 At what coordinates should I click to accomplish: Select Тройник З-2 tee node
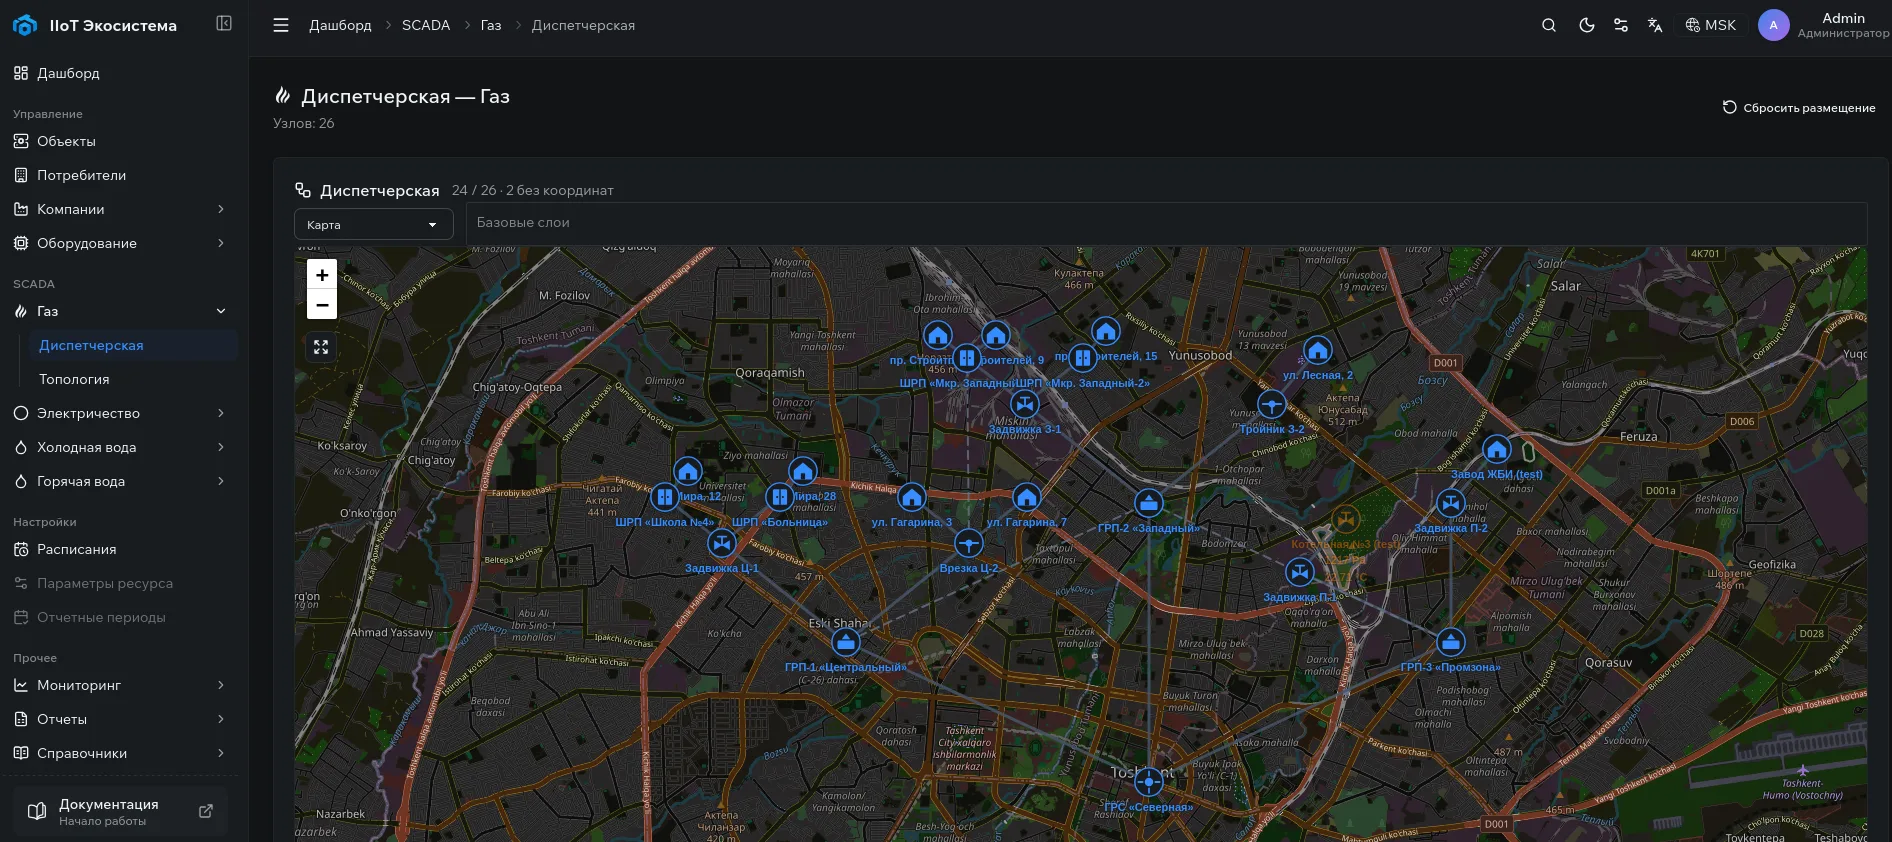pos(1272,405)
